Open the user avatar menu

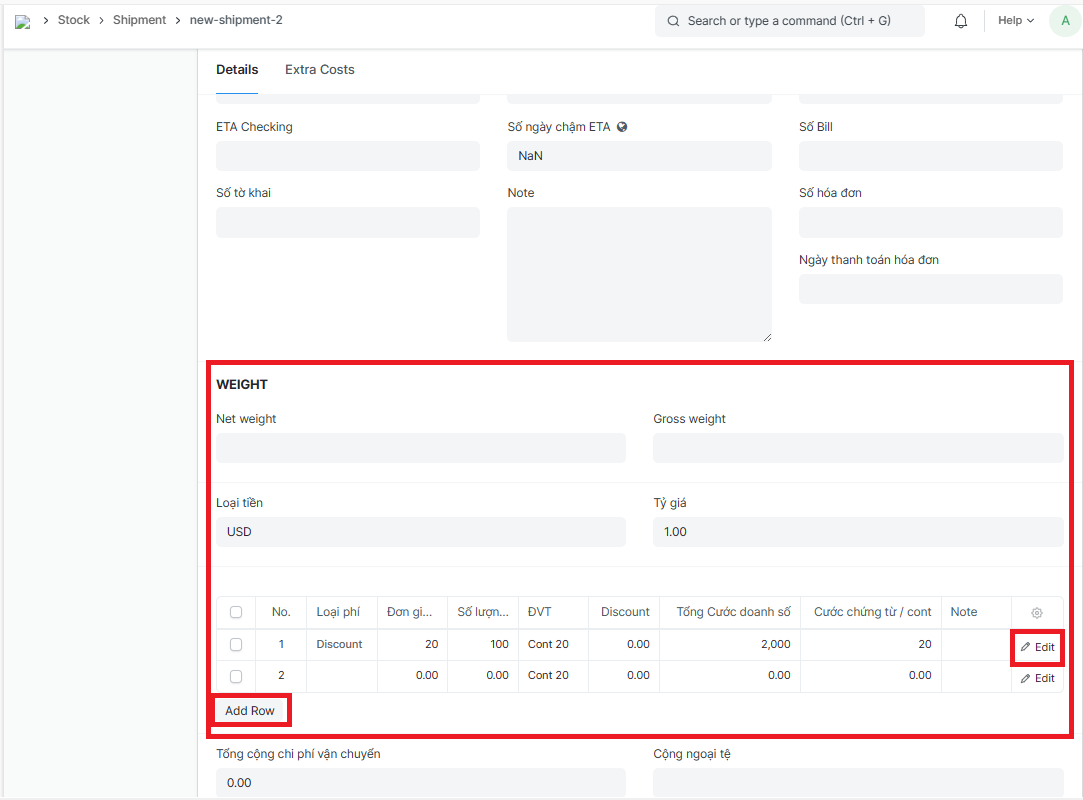(1065, 21)
